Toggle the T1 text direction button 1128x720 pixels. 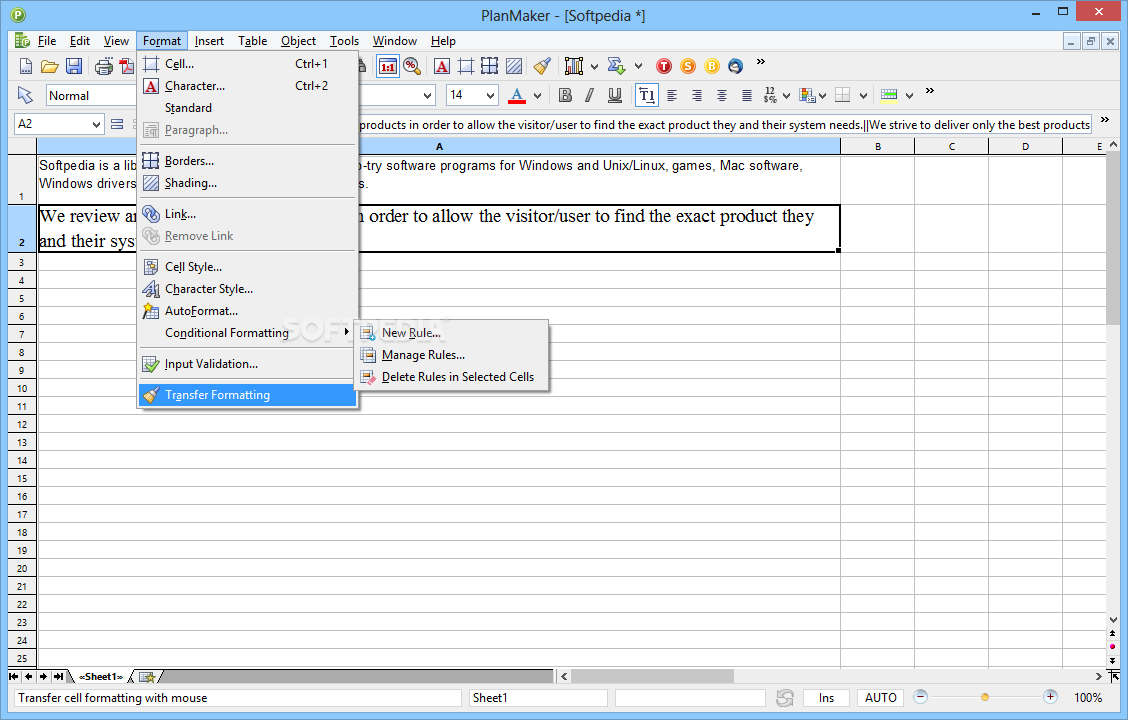647,95
